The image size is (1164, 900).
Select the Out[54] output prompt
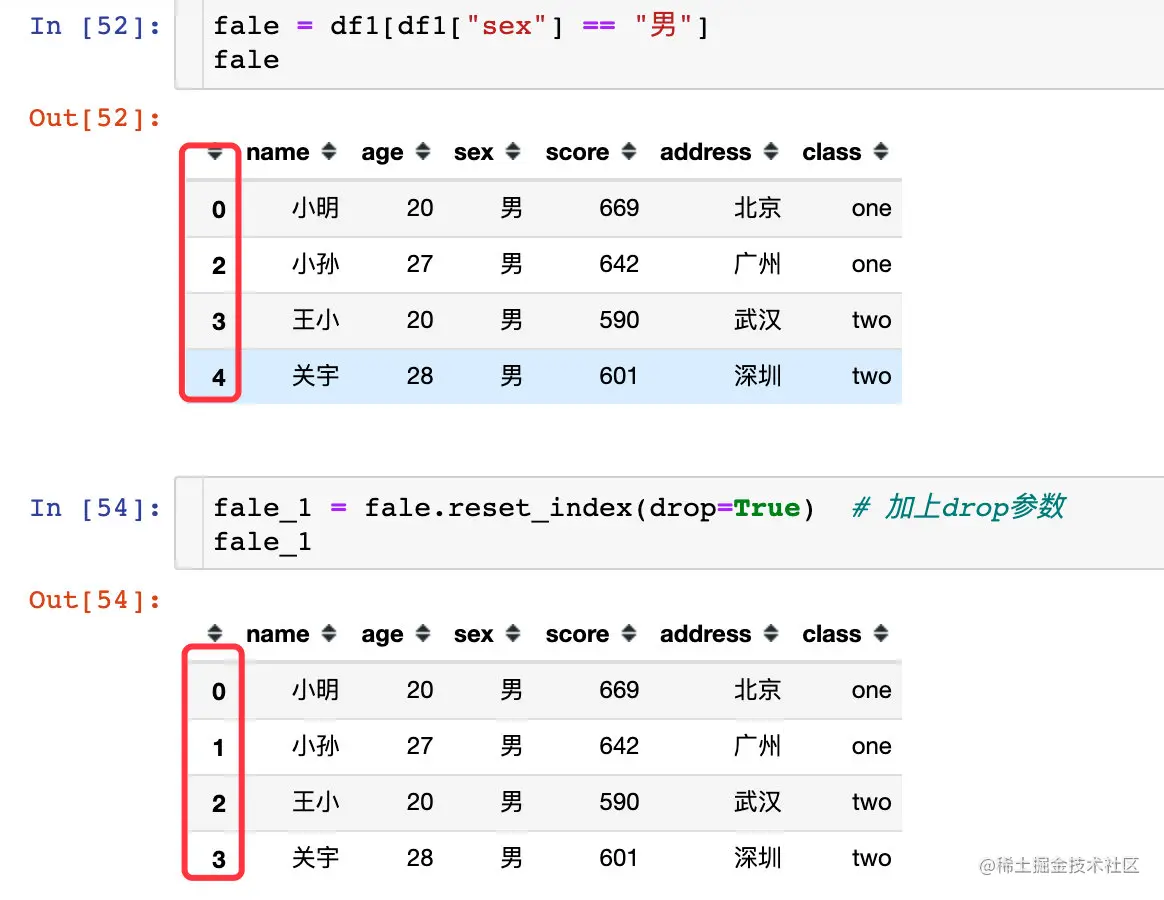95,600
